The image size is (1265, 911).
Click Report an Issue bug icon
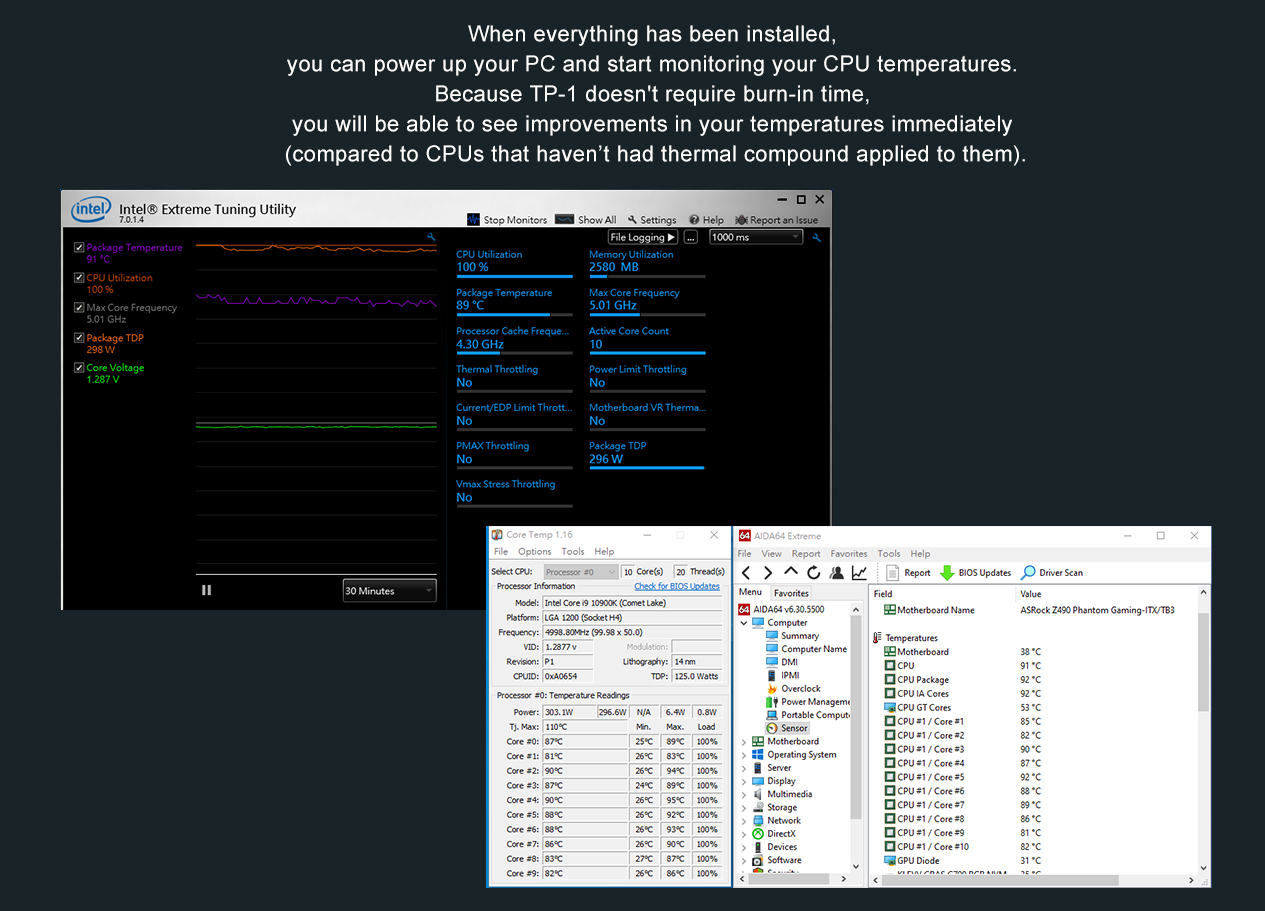(742, 220)
